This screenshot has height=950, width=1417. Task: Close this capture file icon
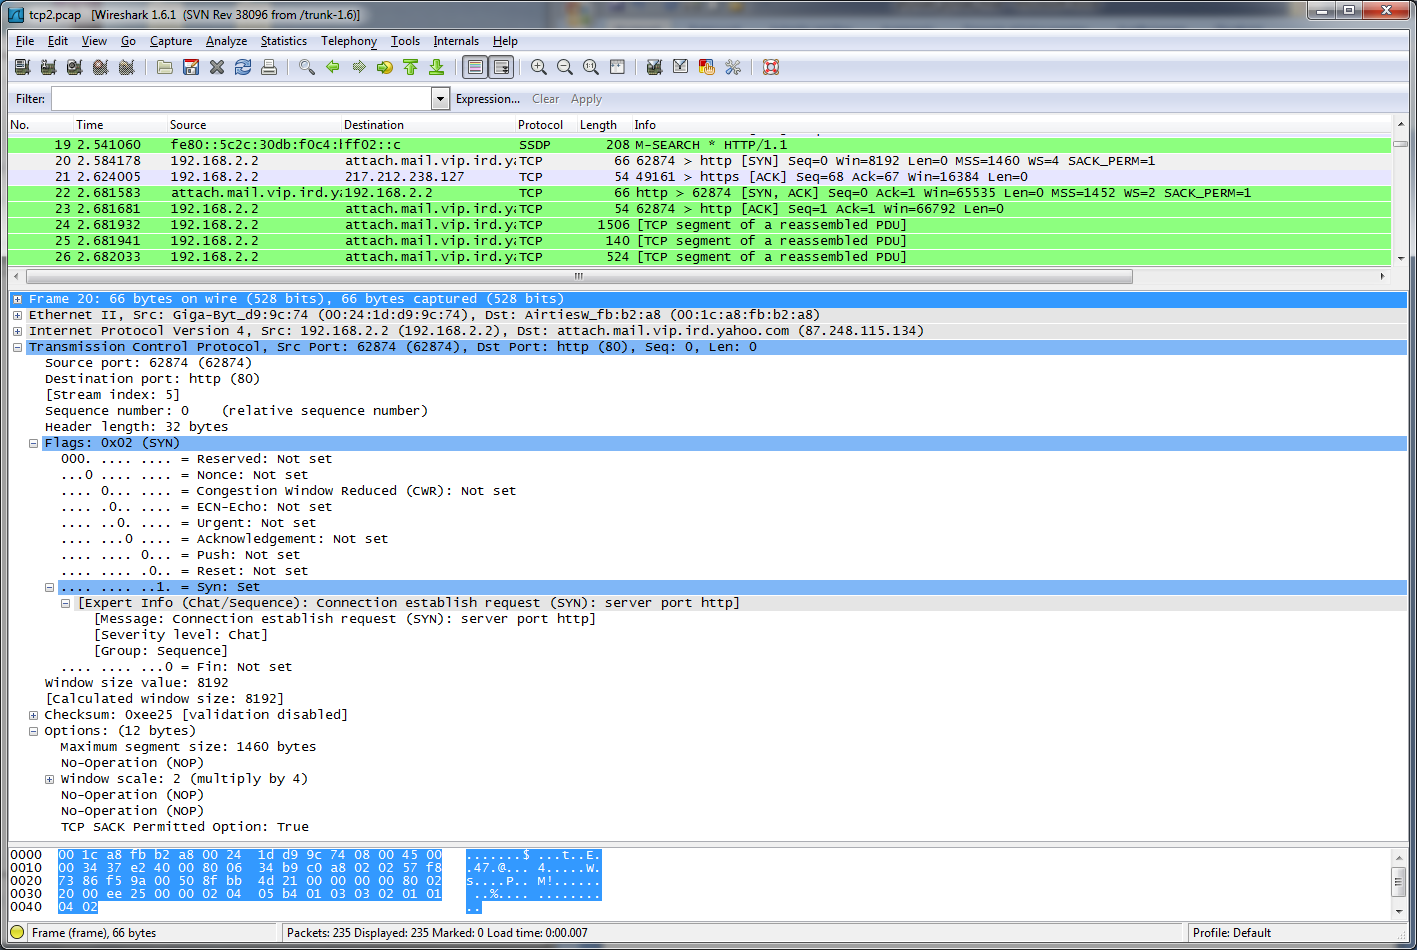coord(217,67)
